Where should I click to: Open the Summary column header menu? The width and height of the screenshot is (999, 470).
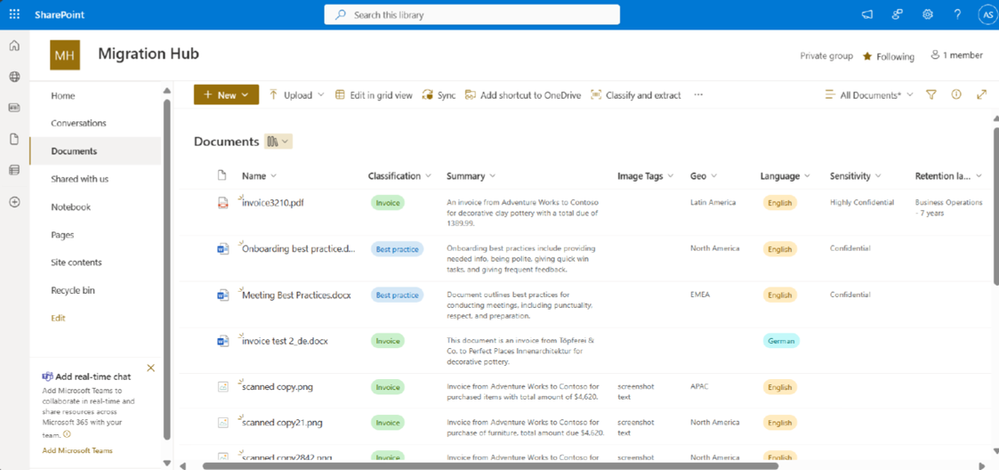pyautogui.click(x=471, y=176)
